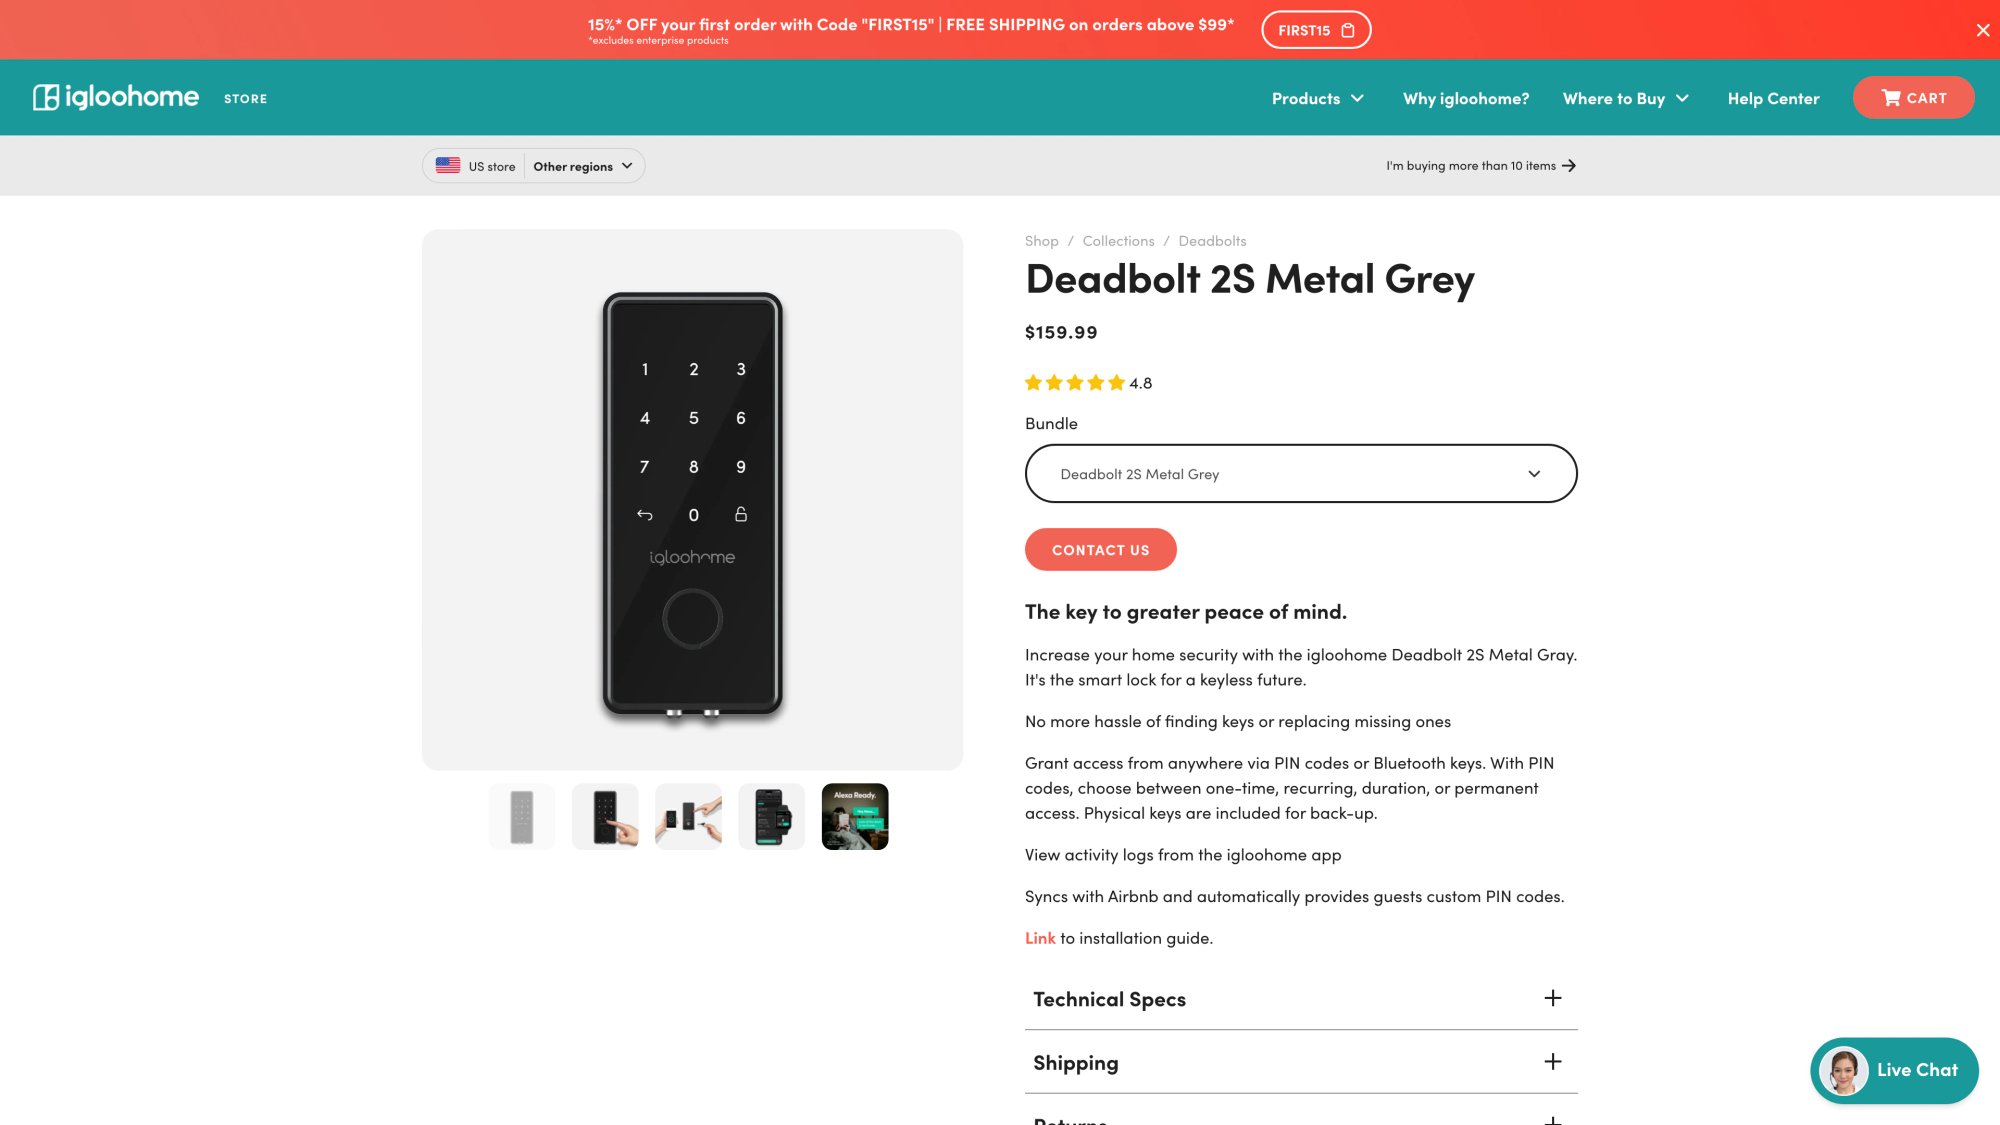Open the Other regions dropdown
The height and width of the screenshot is (1125, 2000).
pyautogui.click(x=582, y=165)
